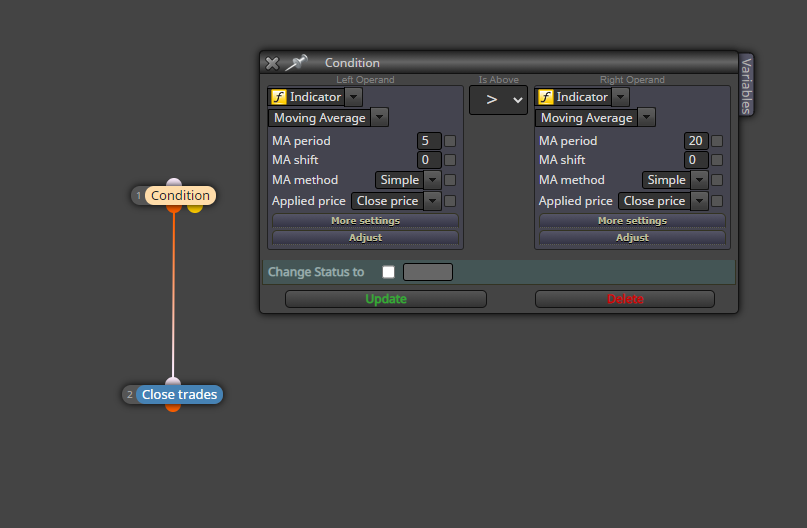The width and height of the screenshot is (807, 528).
Task: Enable the Change Status to checkbox
Action: [x=389, y=272]
